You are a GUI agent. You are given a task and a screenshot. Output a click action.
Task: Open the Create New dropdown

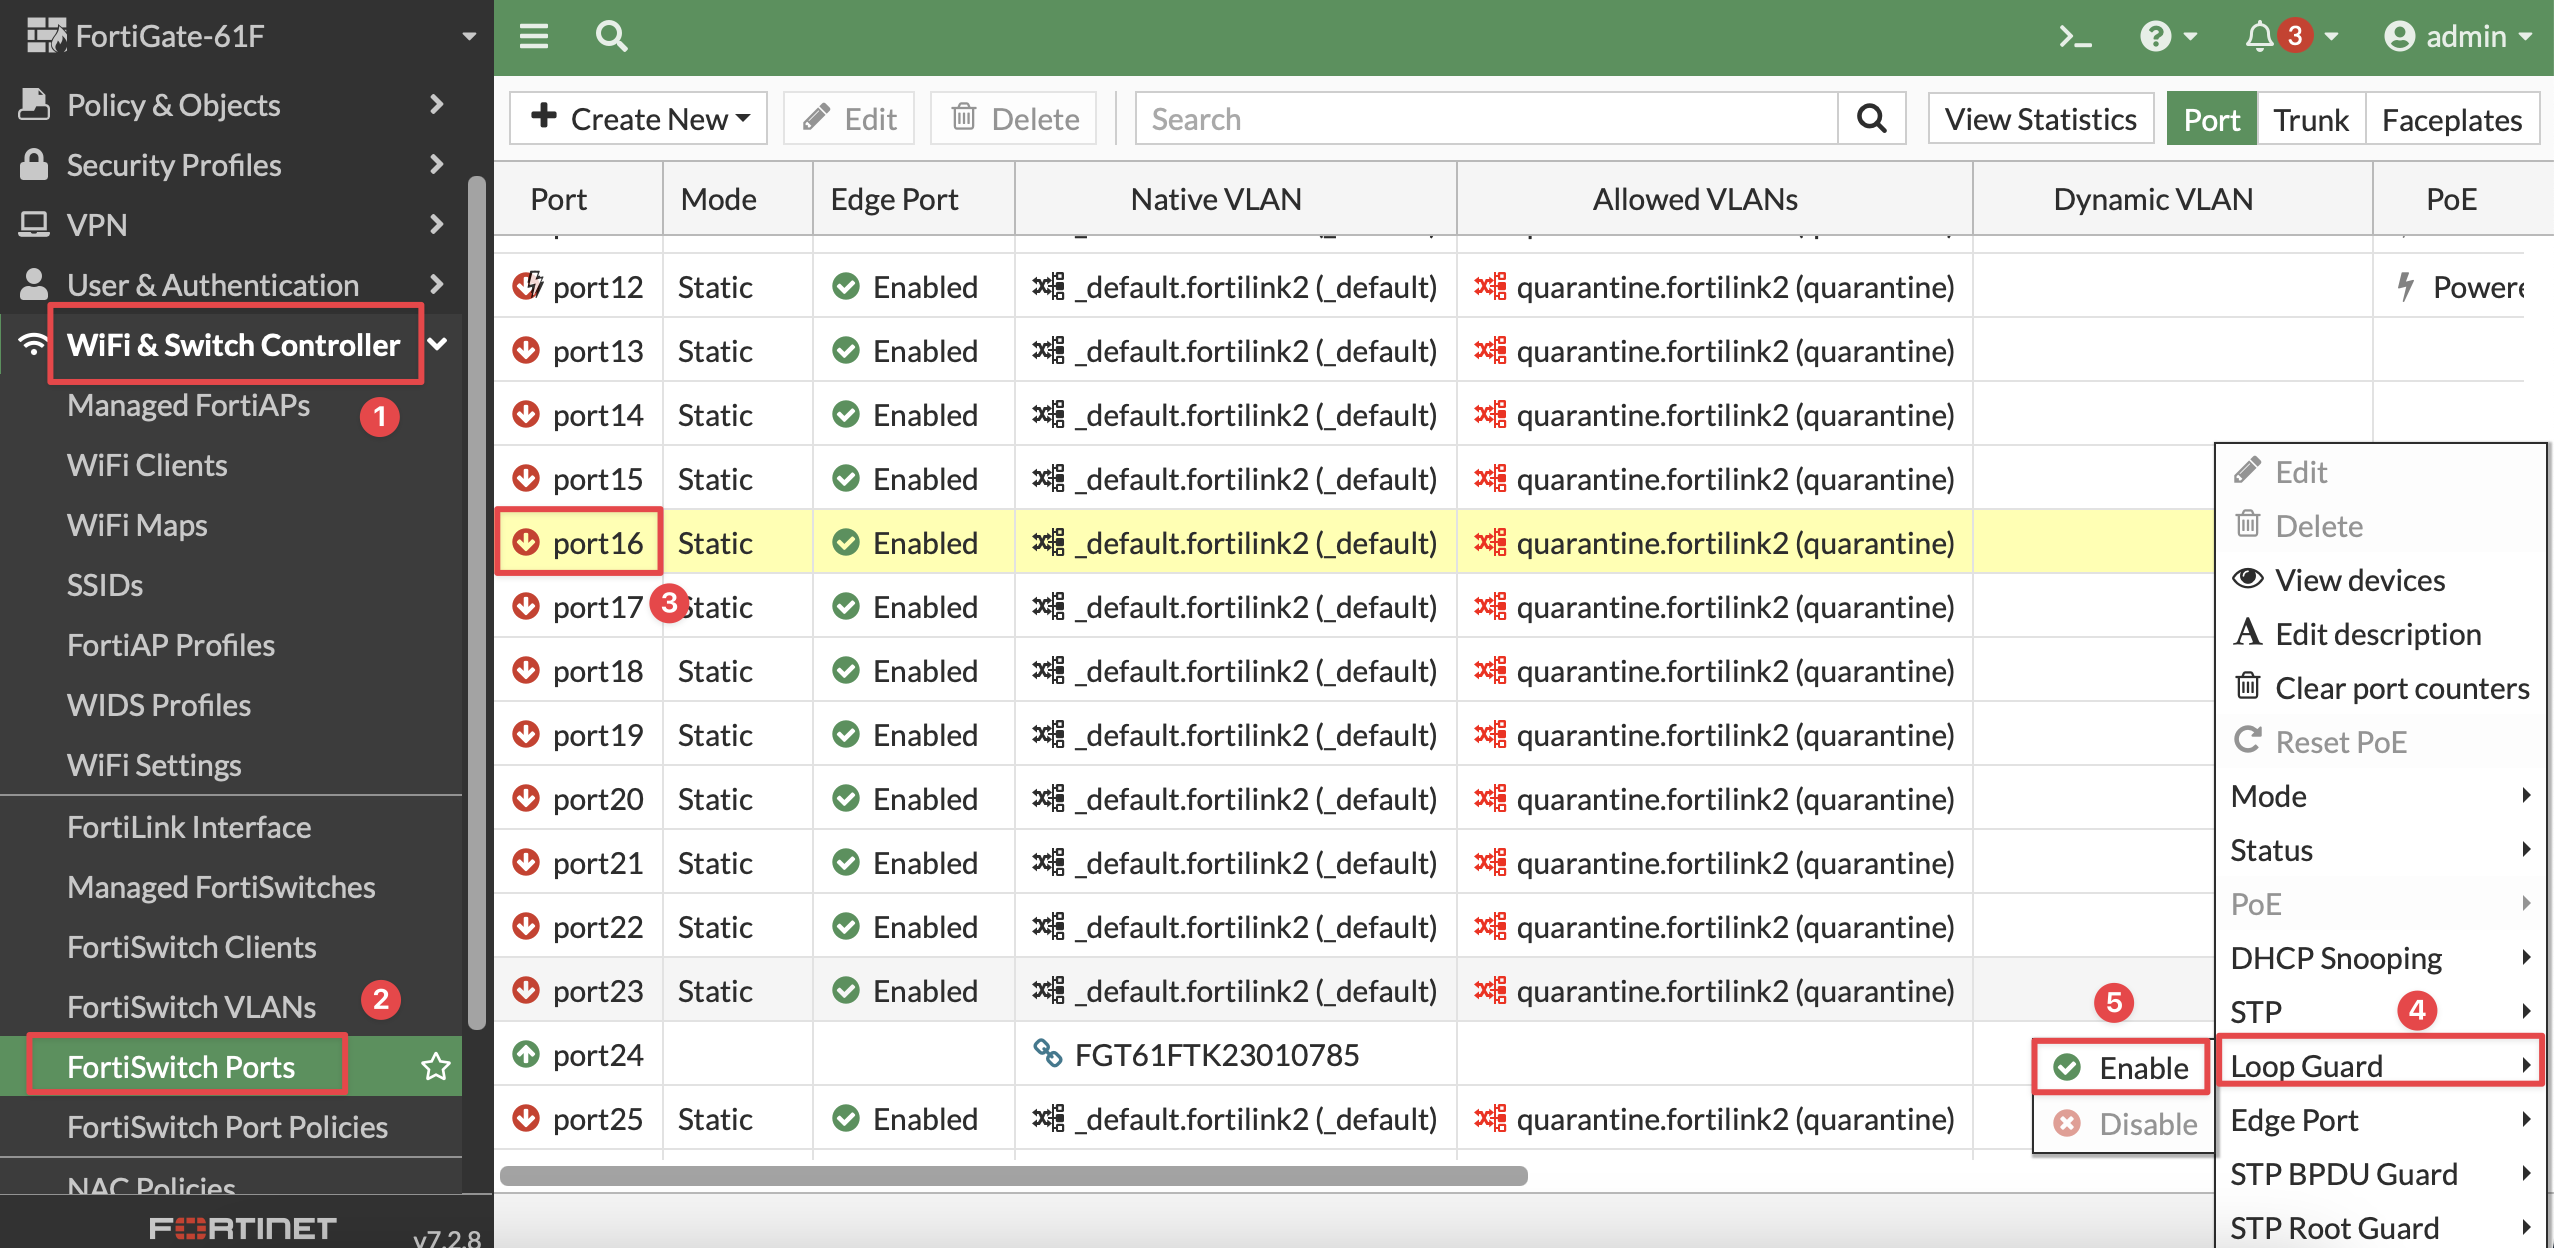point(638,119)
